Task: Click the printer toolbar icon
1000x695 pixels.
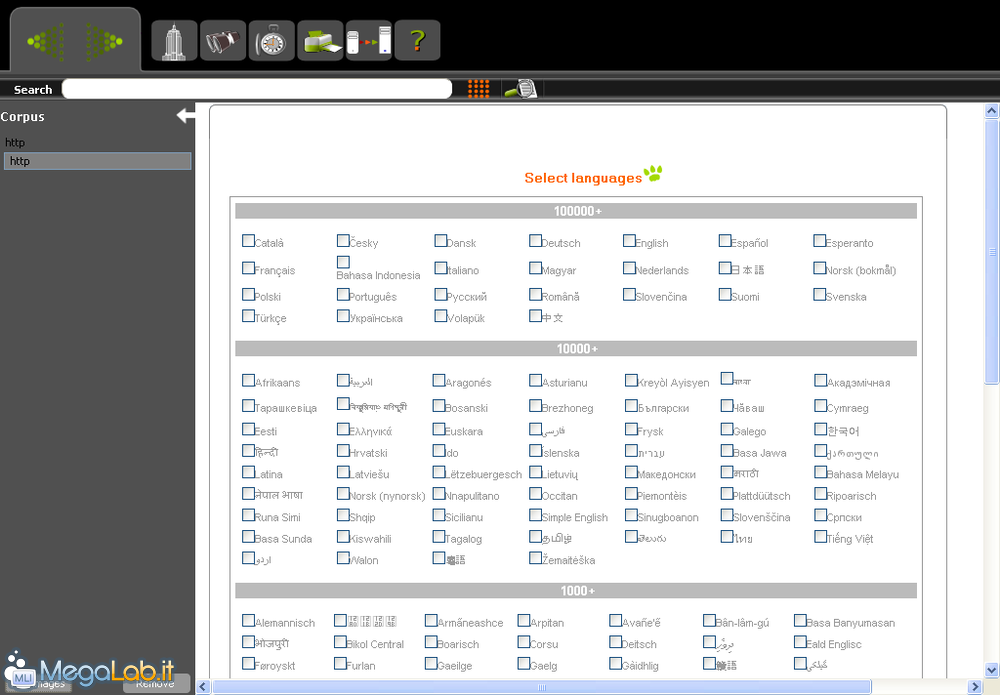Action: pyautogui.click(x=320, y=41)
